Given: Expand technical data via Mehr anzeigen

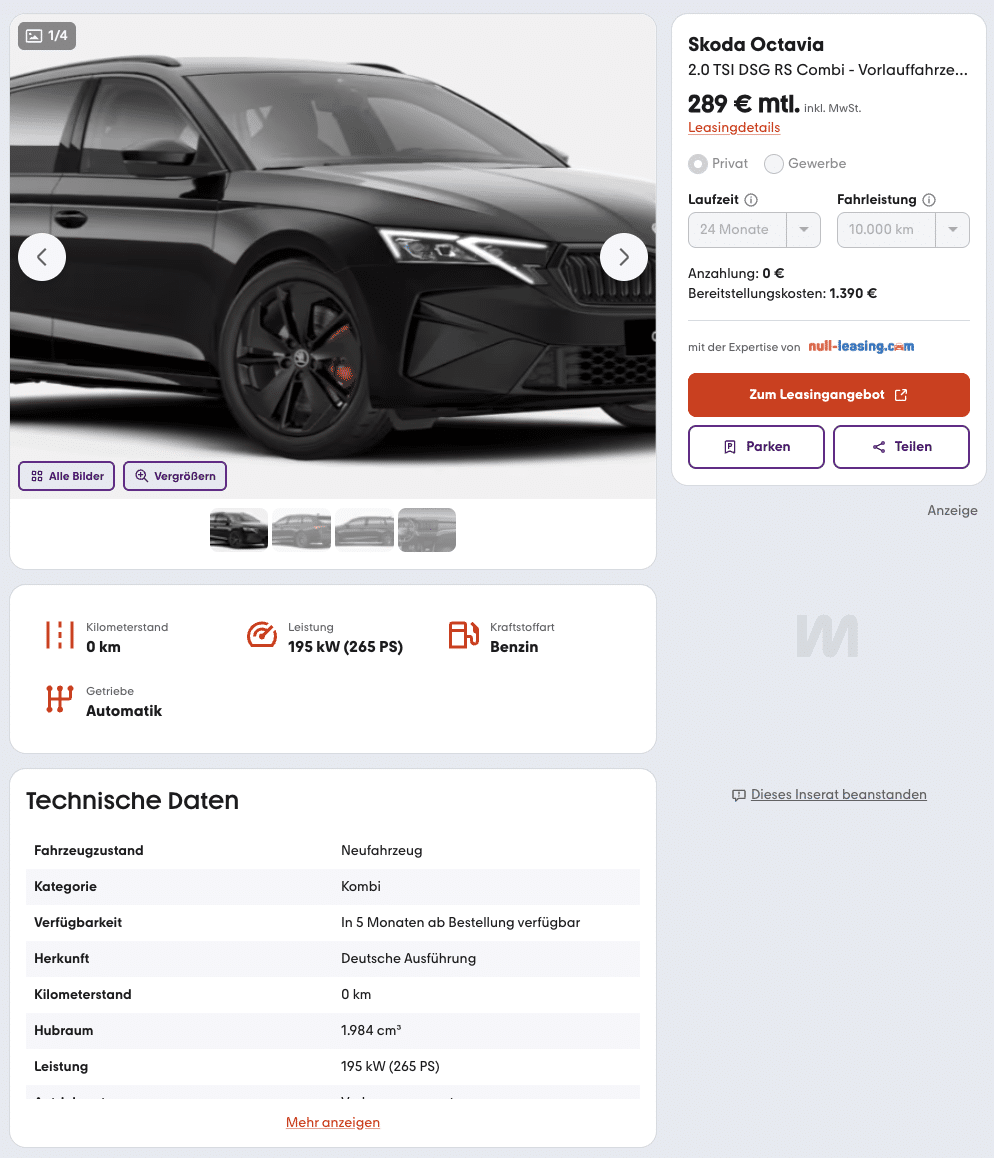Looking at the screenshot, I should (333, 1122).
